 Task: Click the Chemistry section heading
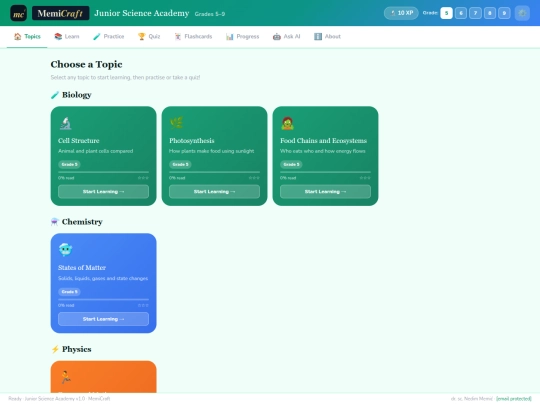[82, 222]
